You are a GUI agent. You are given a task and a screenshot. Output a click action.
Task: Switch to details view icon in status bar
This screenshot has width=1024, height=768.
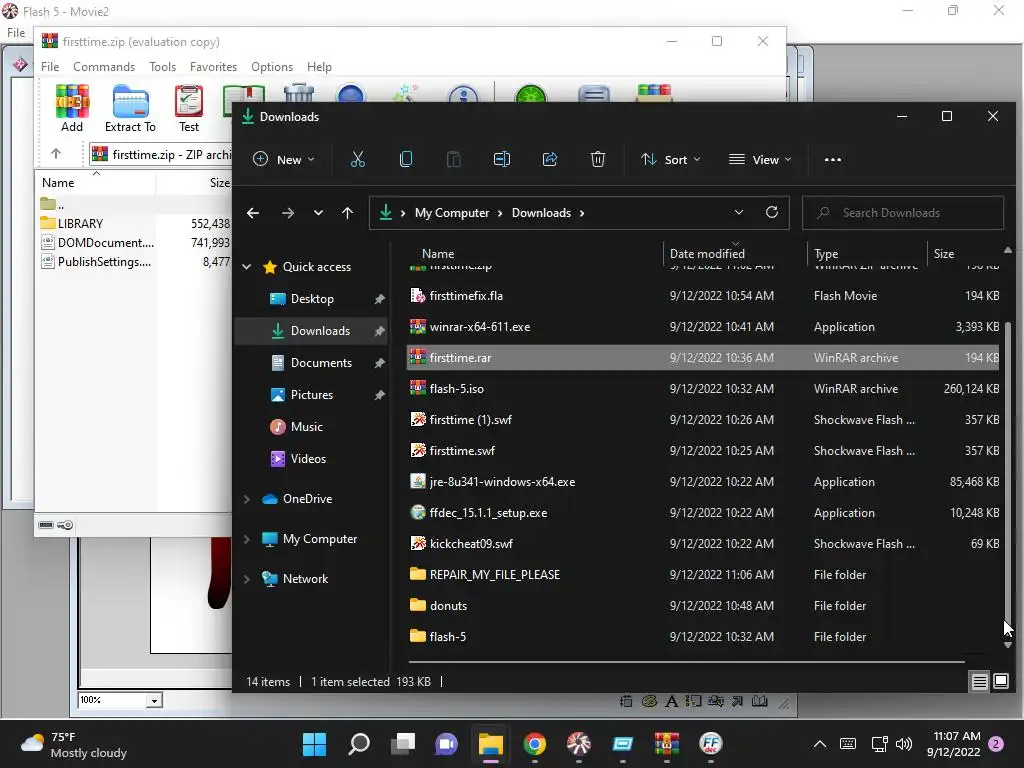(x=979, y=682)
